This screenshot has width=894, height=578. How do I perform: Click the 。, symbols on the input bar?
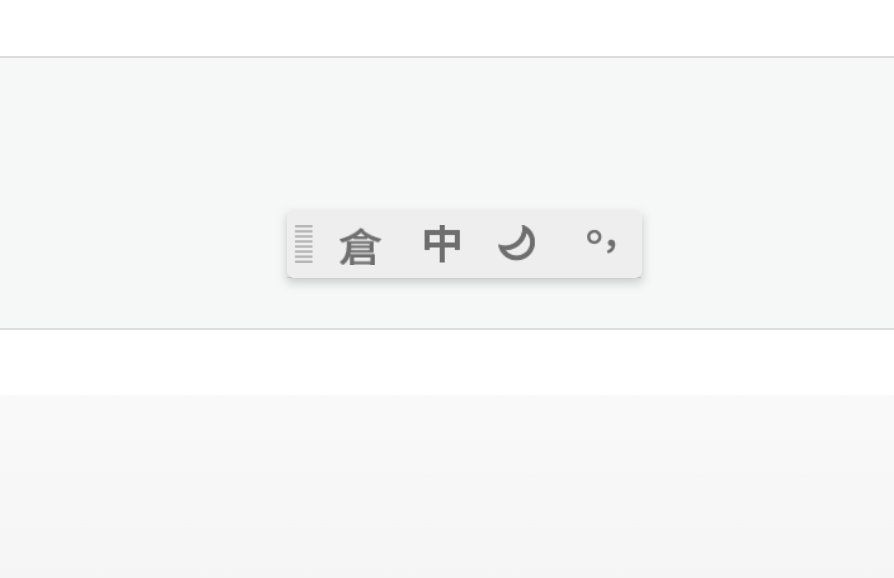(x=601, y=241)
